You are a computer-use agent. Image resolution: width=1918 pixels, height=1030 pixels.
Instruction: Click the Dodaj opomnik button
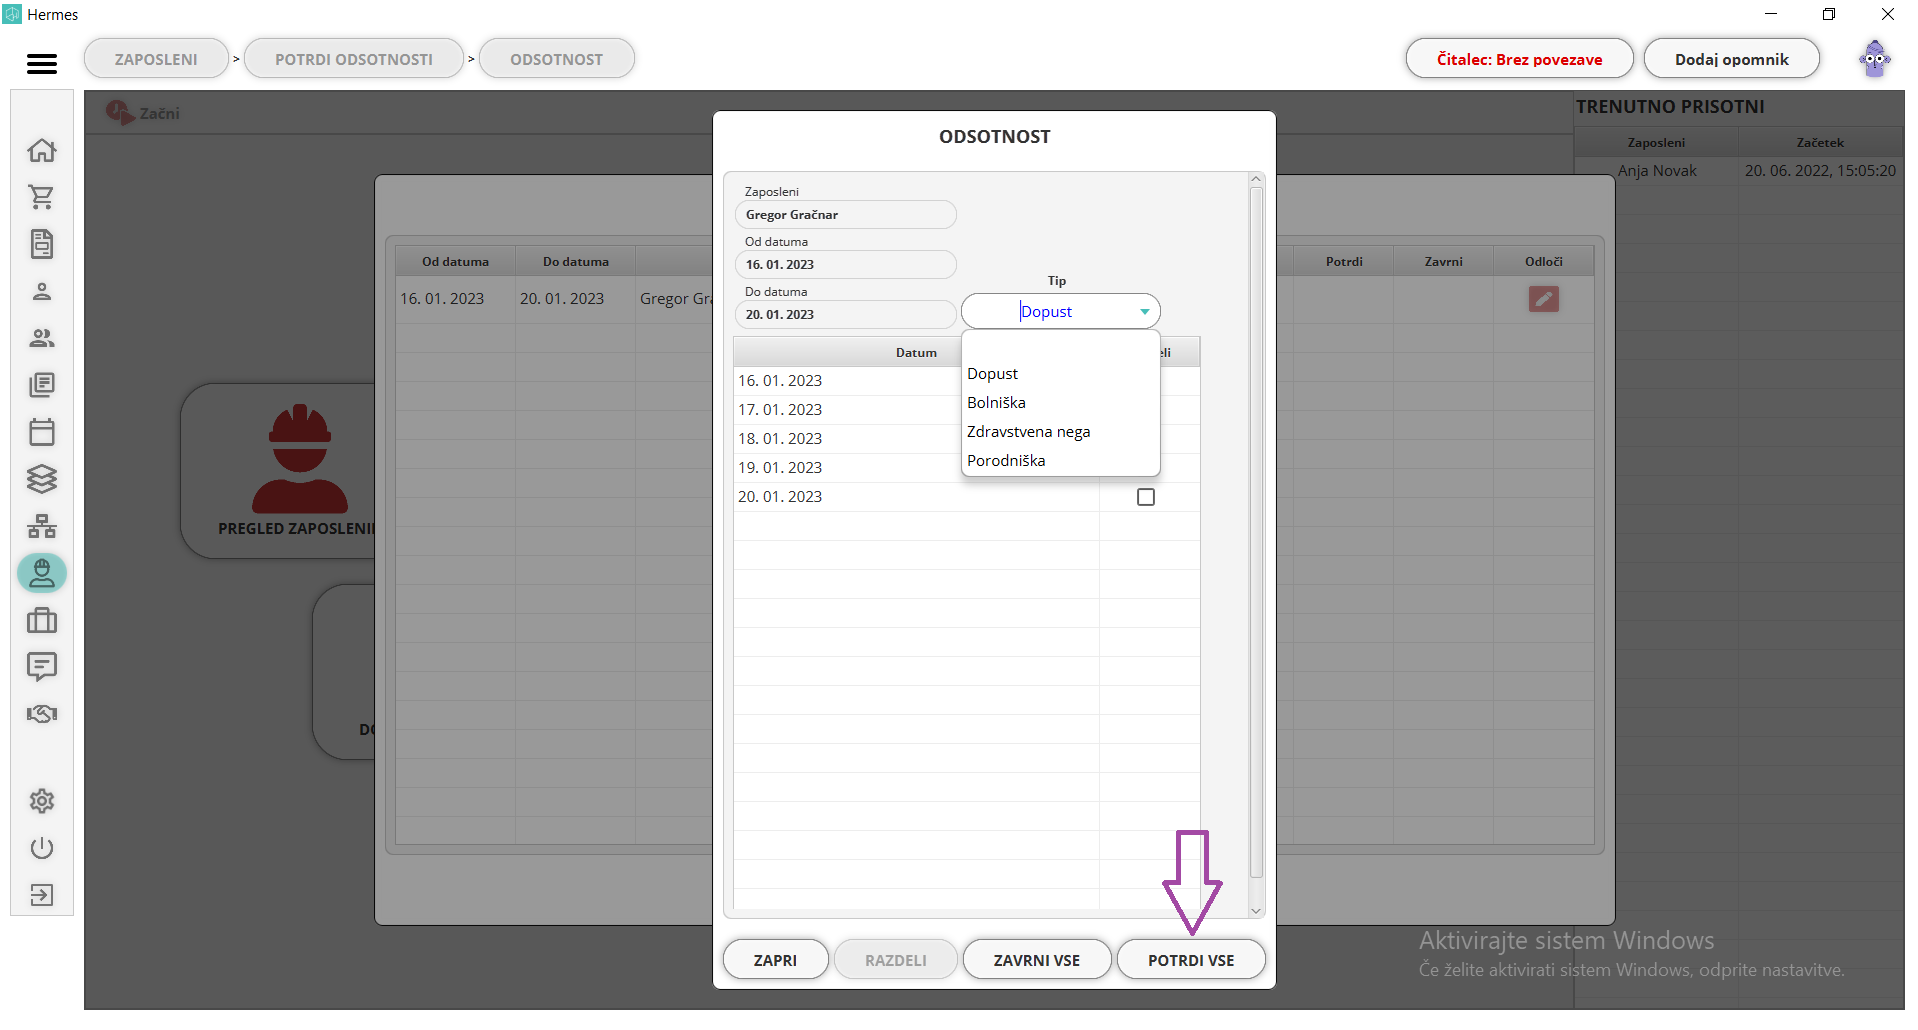(1732, 59)
